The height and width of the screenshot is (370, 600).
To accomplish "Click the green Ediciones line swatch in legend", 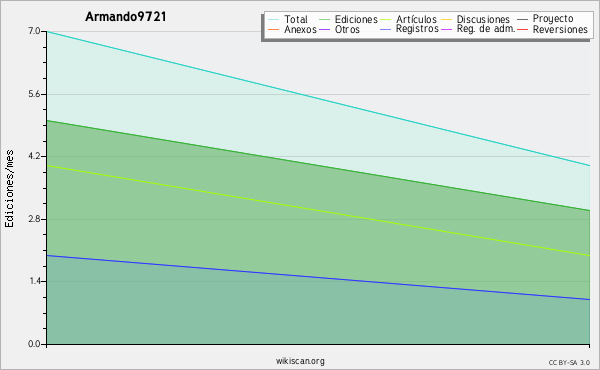I will (324, 20).
